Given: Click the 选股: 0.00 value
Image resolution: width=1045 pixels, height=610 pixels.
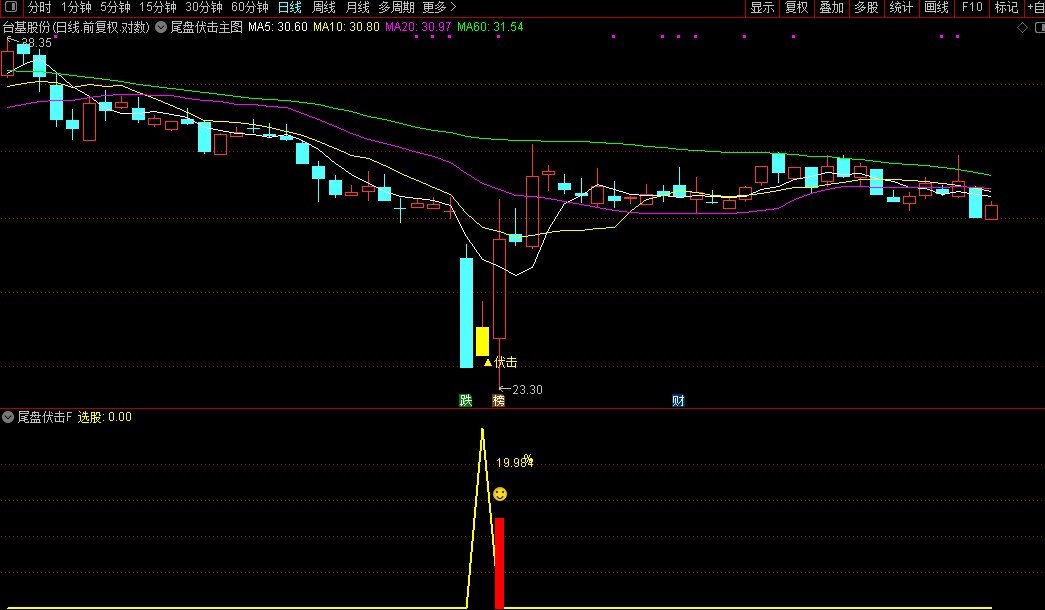Looking at the screenshot, I should point(105,417).
